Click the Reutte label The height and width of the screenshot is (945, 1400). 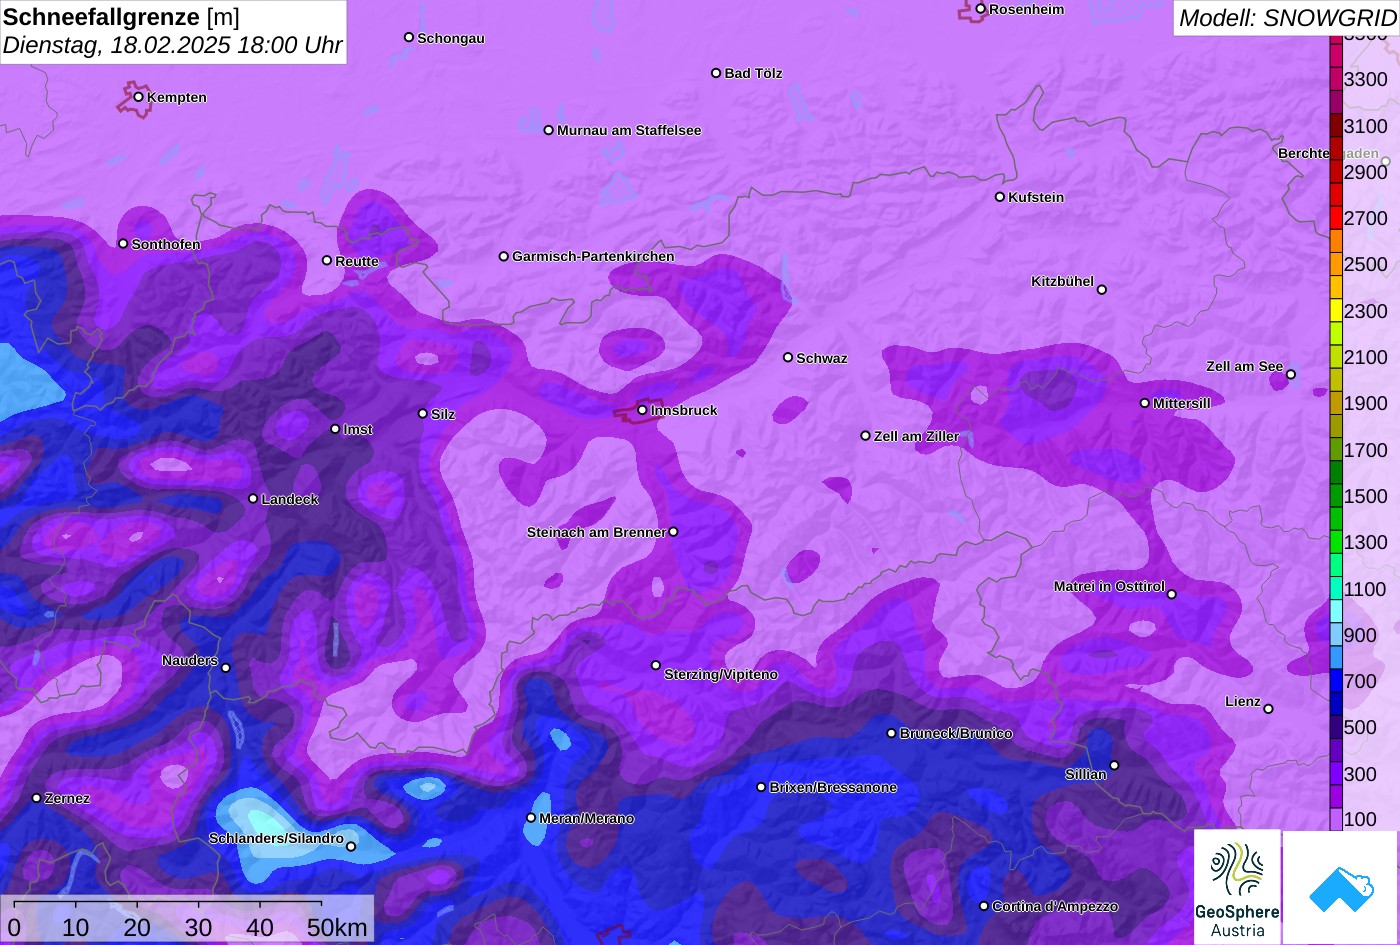pyautogui.click(x=357, y=261)
